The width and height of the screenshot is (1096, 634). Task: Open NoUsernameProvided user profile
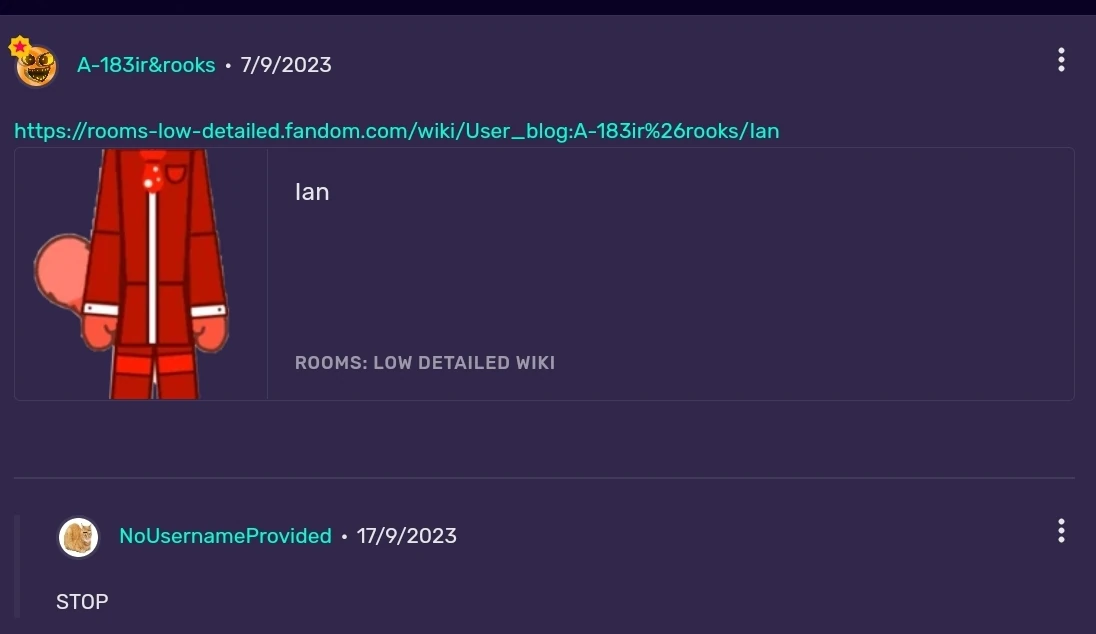click(x=225, y=536)
